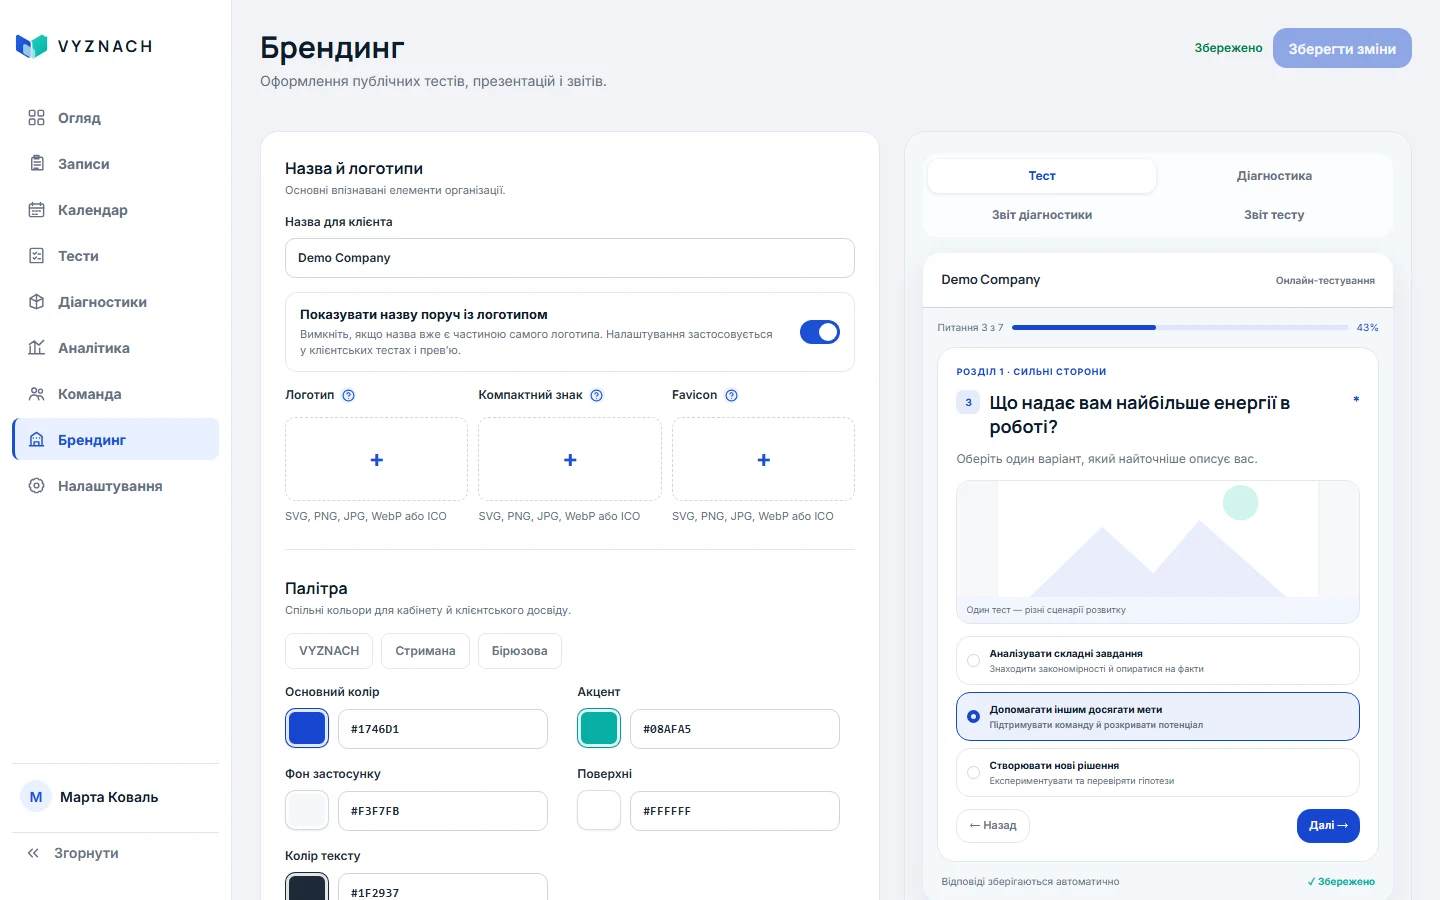The height and width of the screenshot is (900, 1440).
Task: Upload an image in the Favicon box
Action: [763, 459]
